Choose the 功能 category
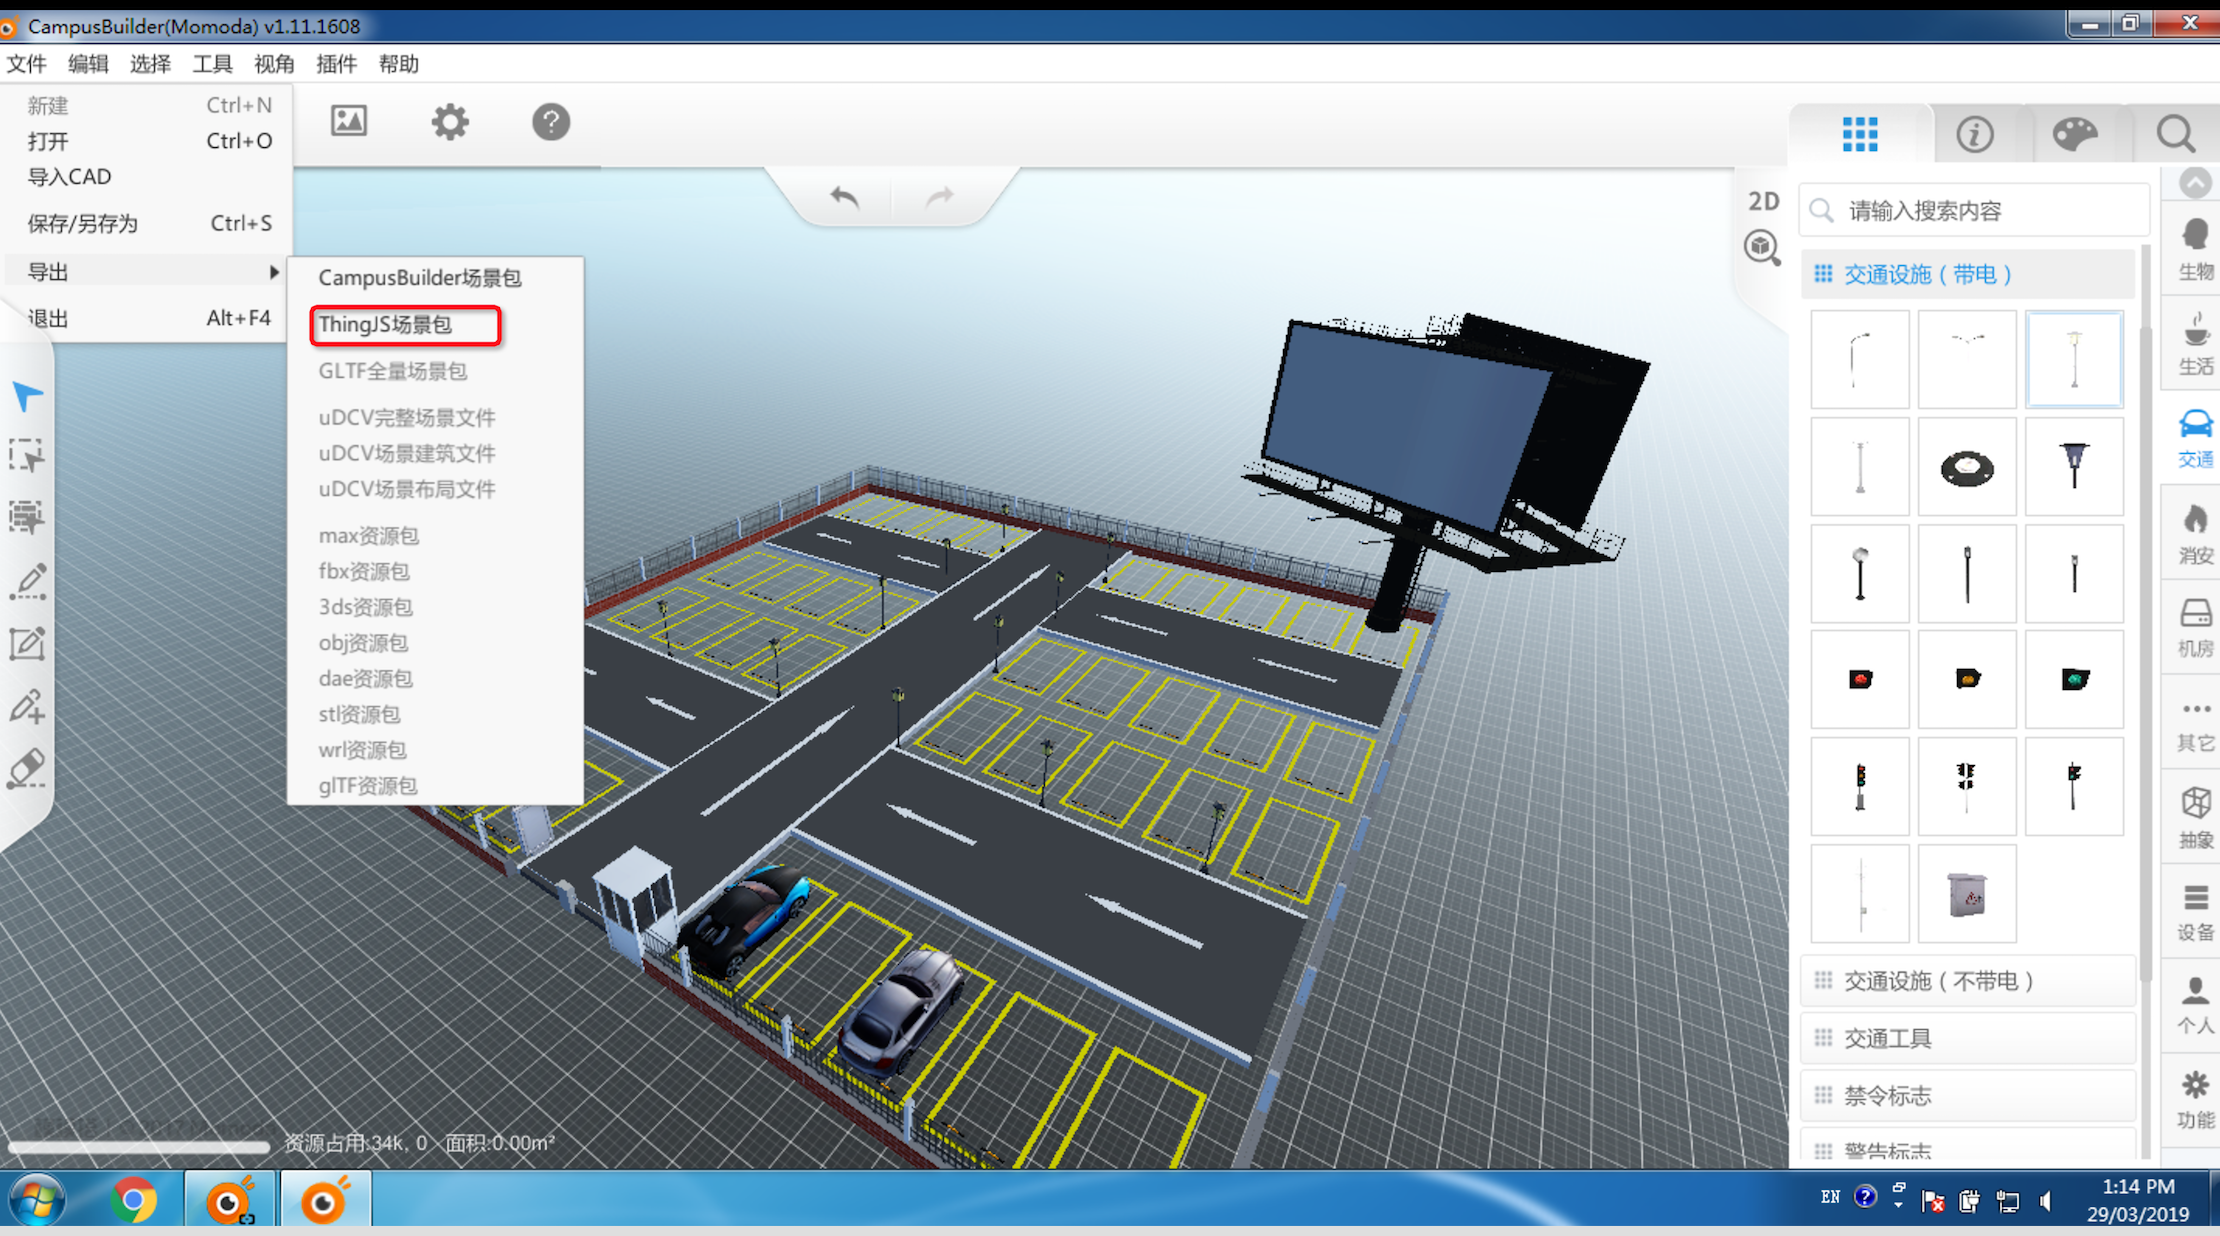This screenshot has height=1236, width=2220. coord(2196,1100)
